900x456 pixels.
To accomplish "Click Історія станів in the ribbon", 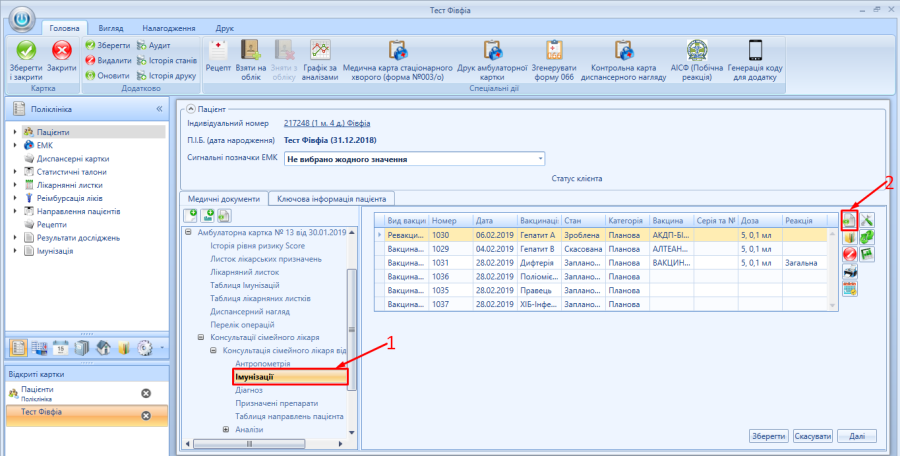I will [166, 60].
